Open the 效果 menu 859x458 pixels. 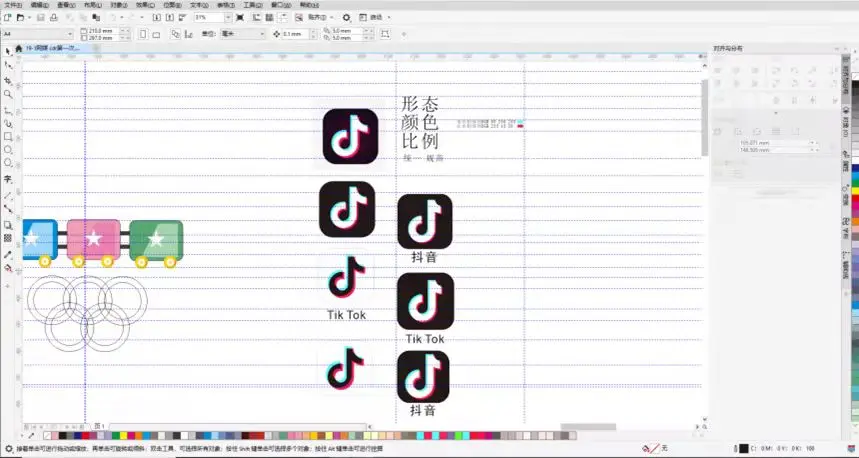click(145, 4)
